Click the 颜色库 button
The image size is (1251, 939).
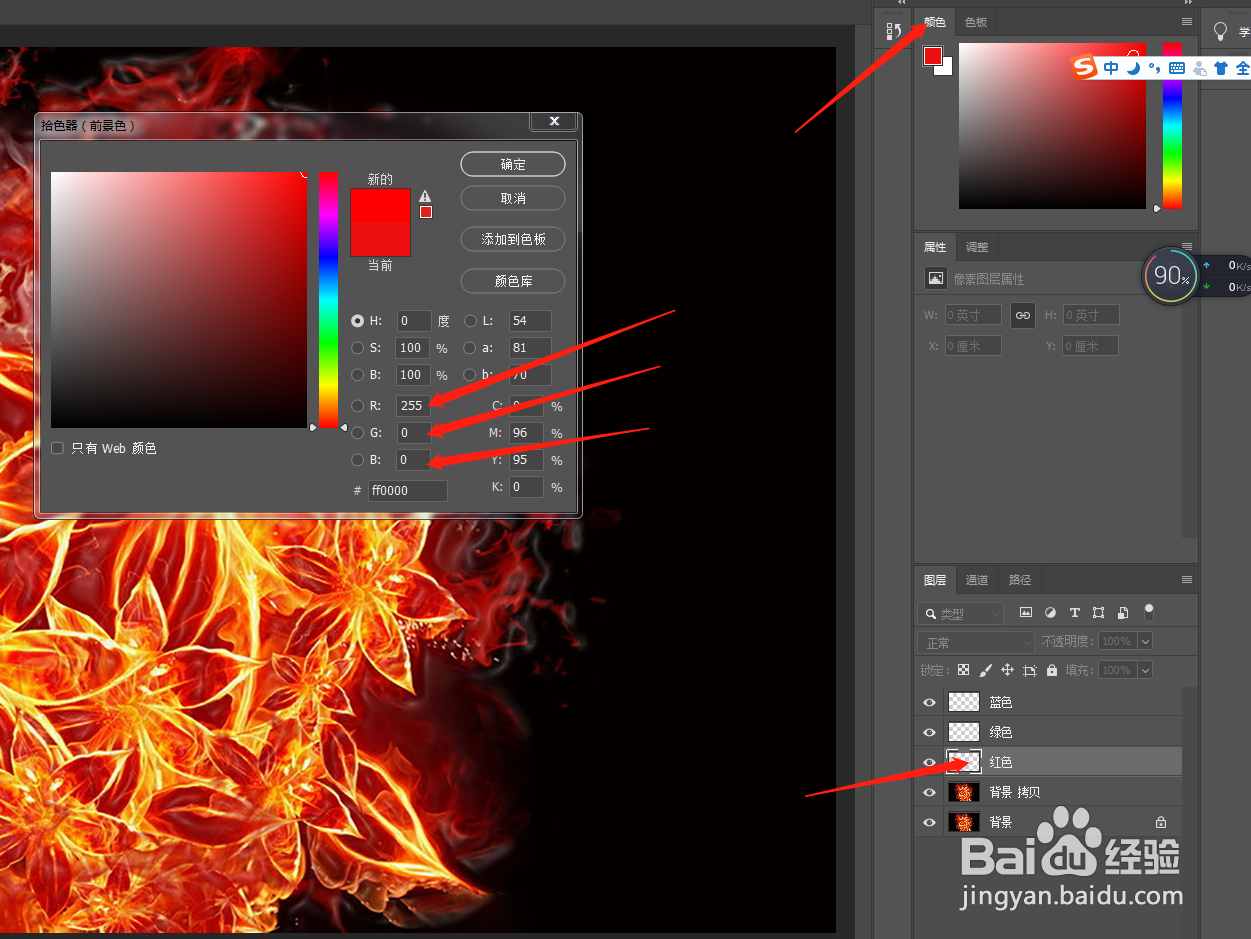point(513,281)
